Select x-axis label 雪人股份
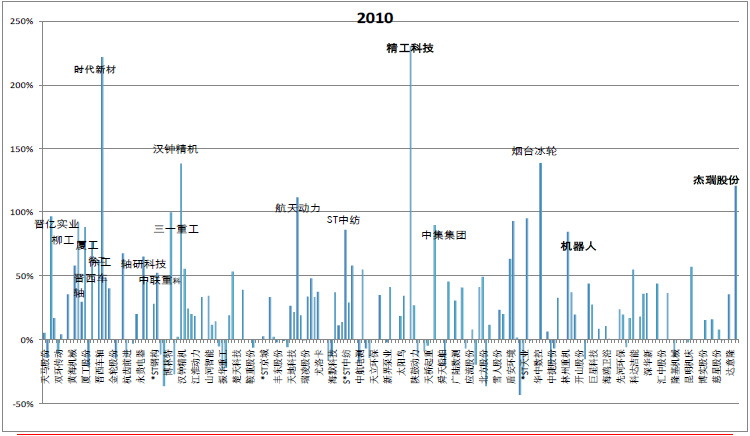 click(498, 367)
